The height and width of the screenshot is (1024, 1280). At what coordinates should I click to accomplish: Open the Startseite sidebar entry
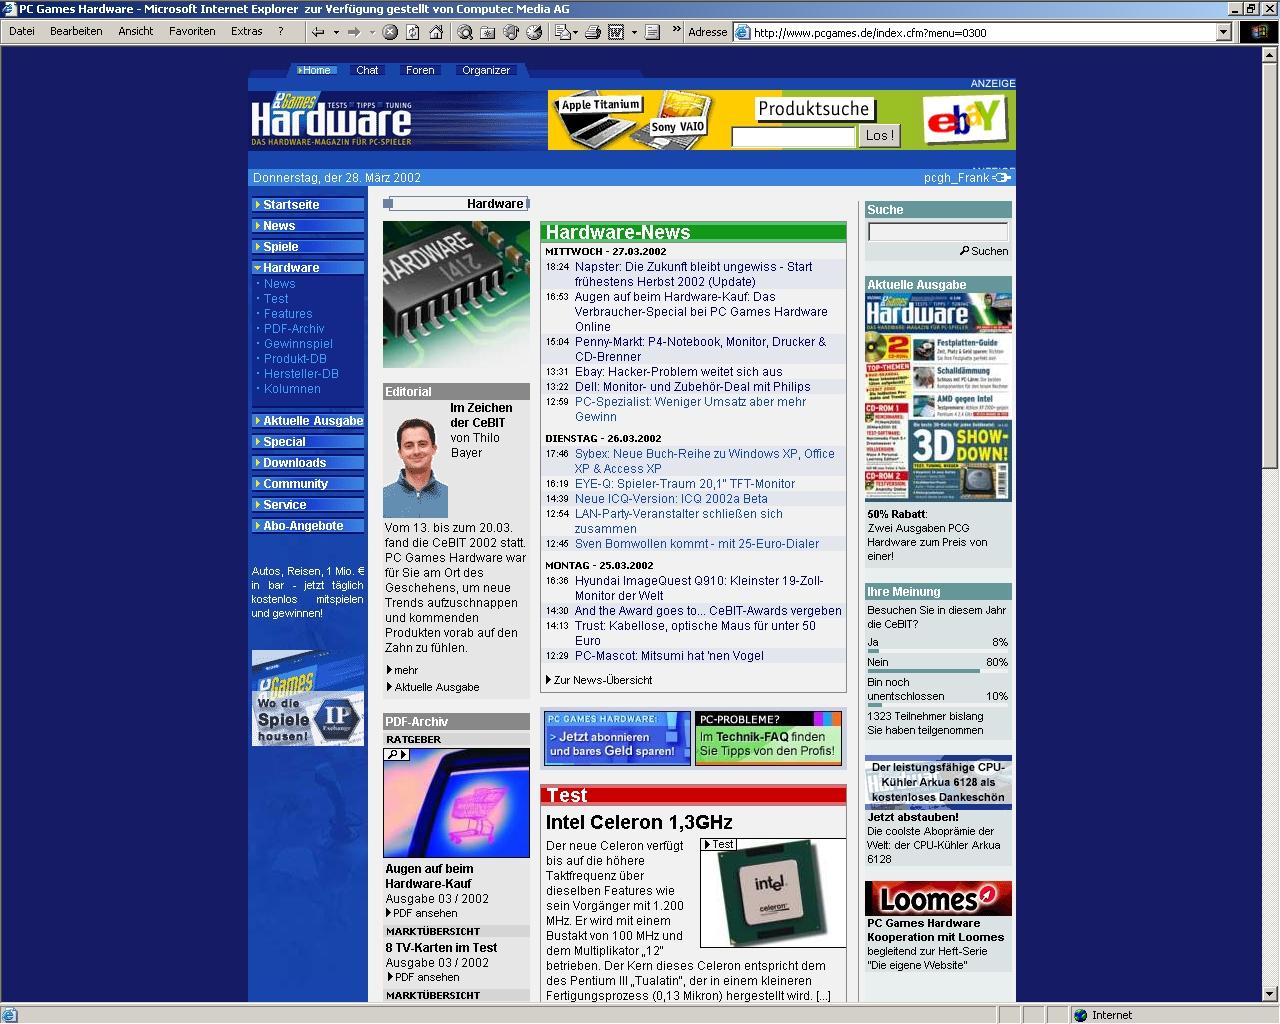308,204
